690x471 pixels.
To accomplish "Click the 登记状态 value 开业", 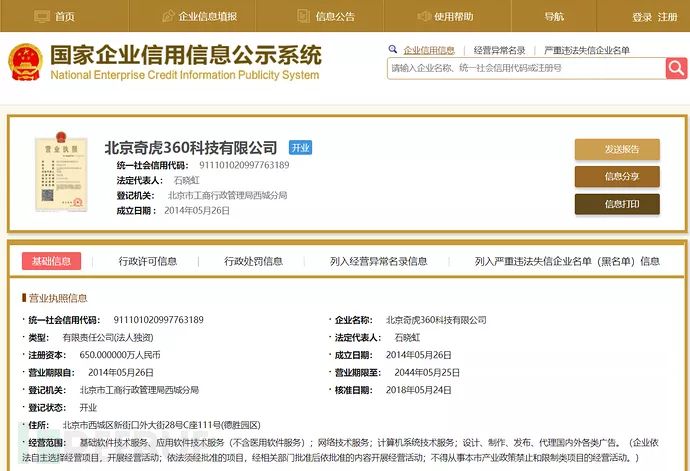I will pos(88,408).
